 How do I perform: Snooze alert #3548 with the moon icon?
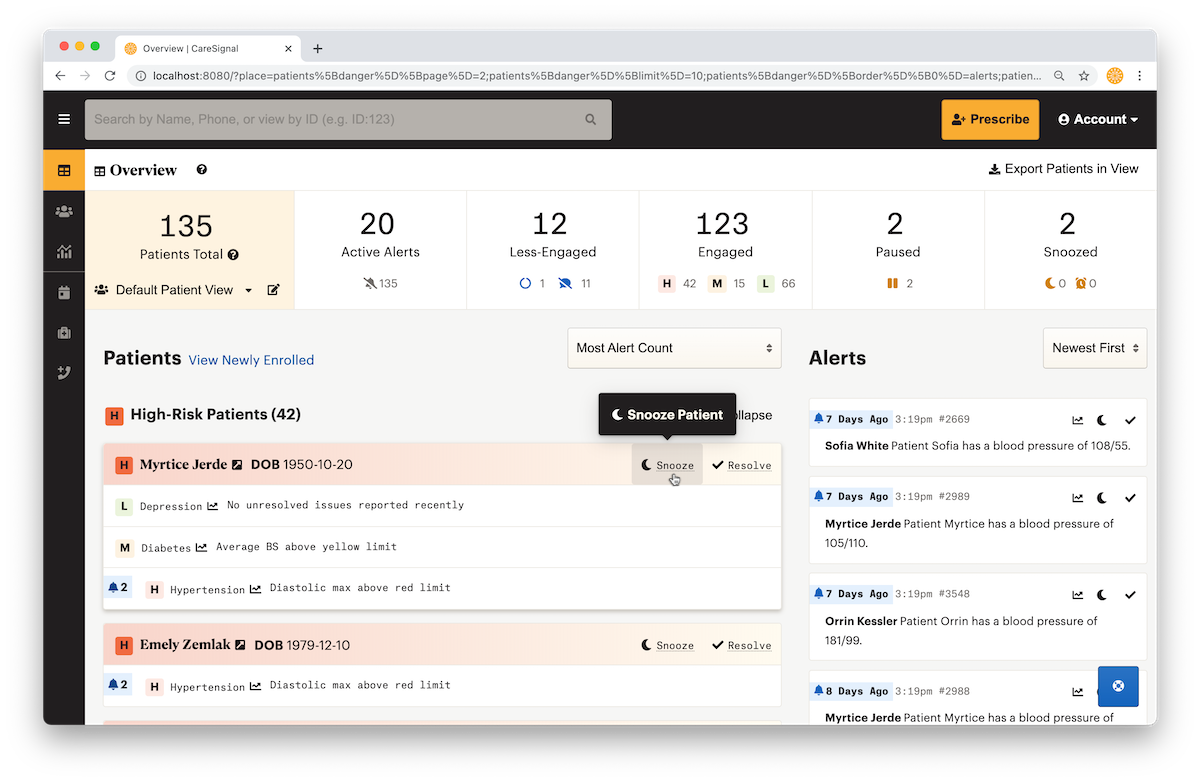[1102, 595]
